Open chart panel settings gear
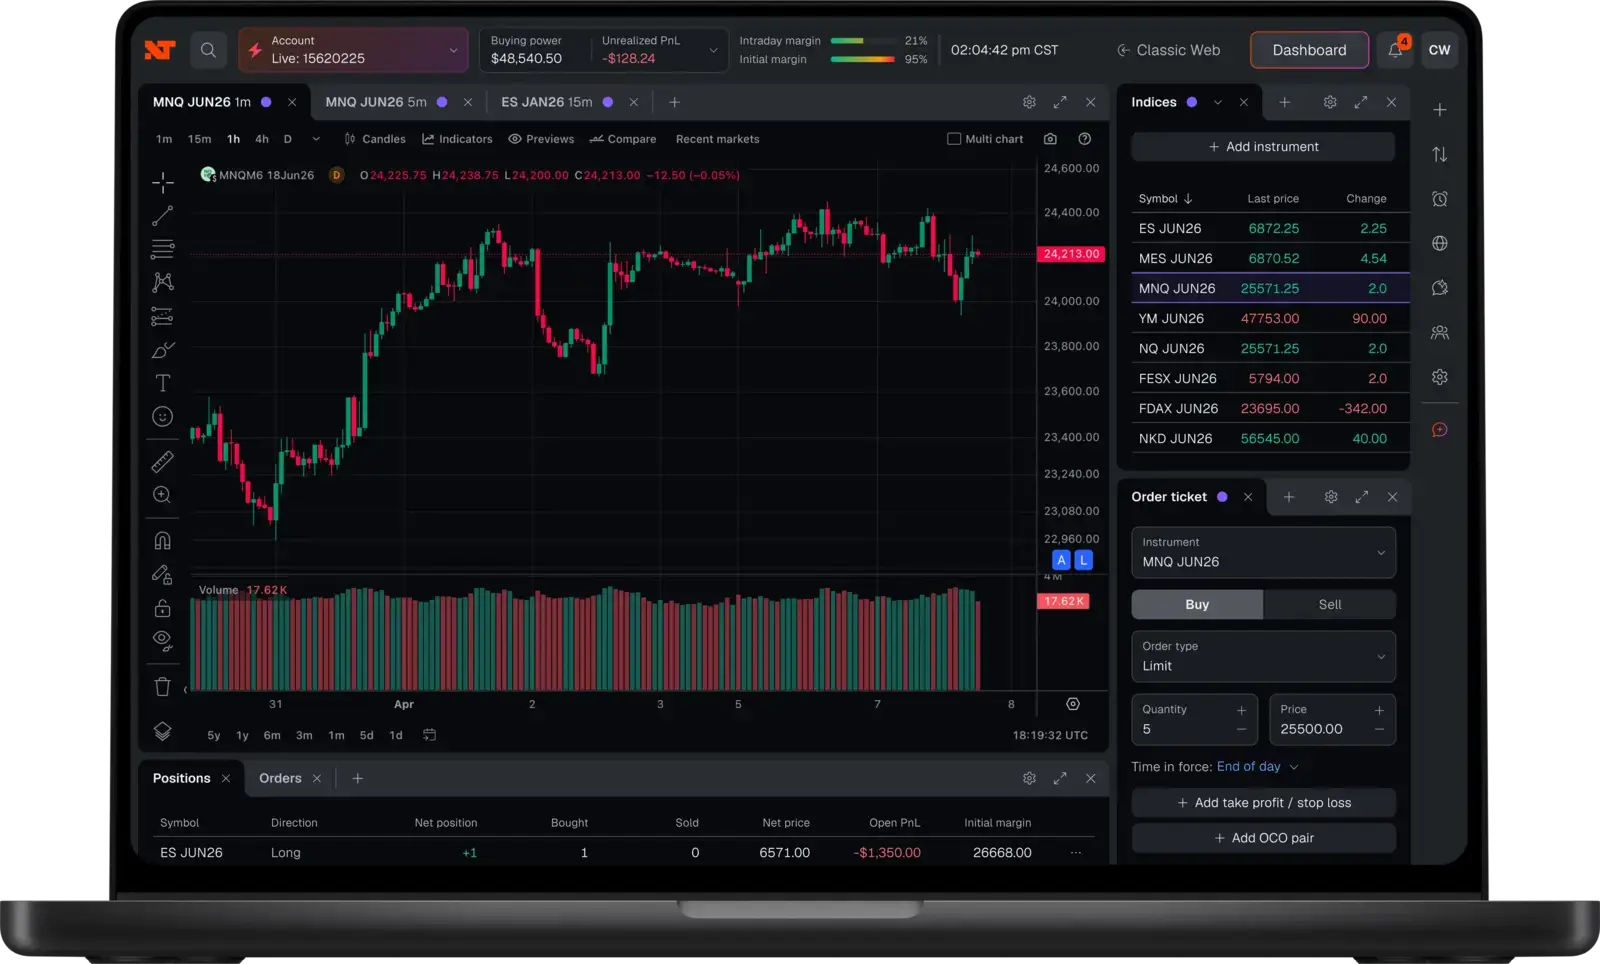This screenshot has height=964, width=1600. (1029, 102)
